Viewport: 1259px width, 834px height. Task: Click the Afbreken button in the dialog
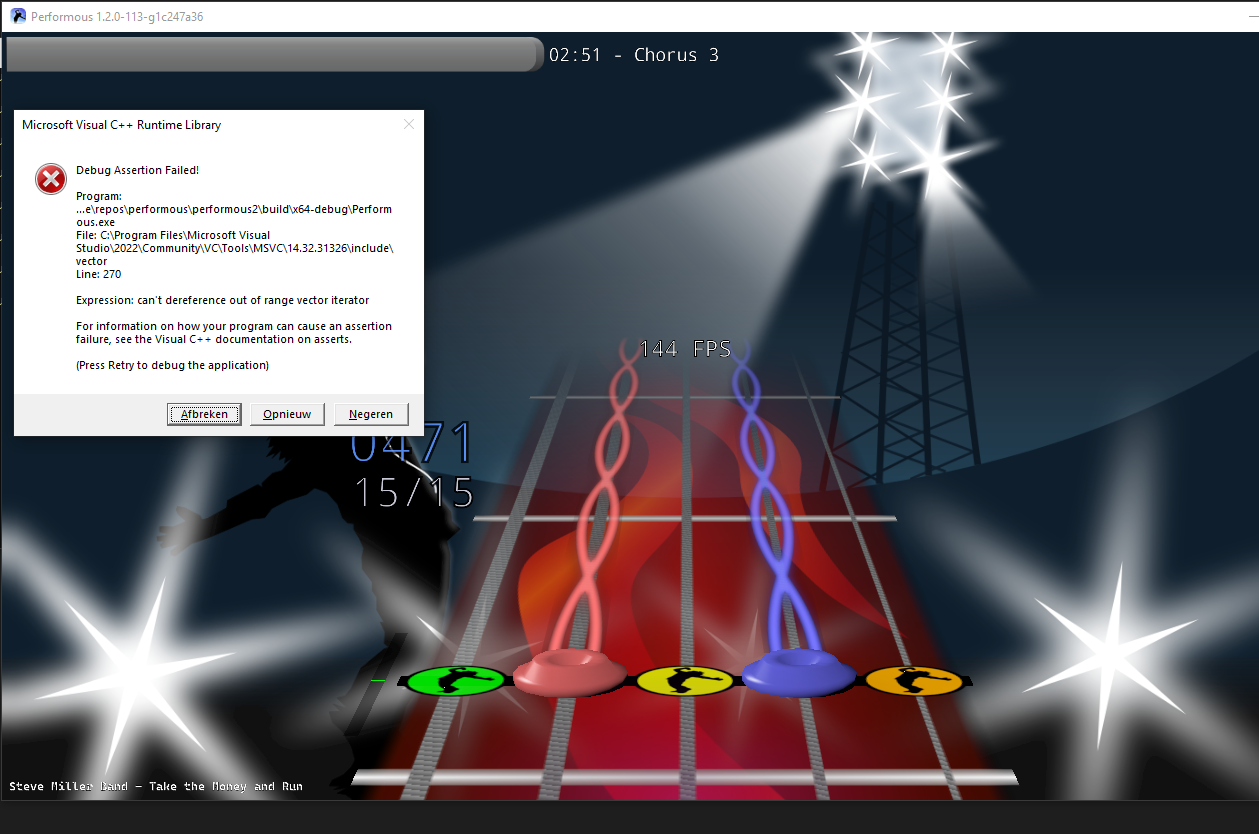[204, 414]
